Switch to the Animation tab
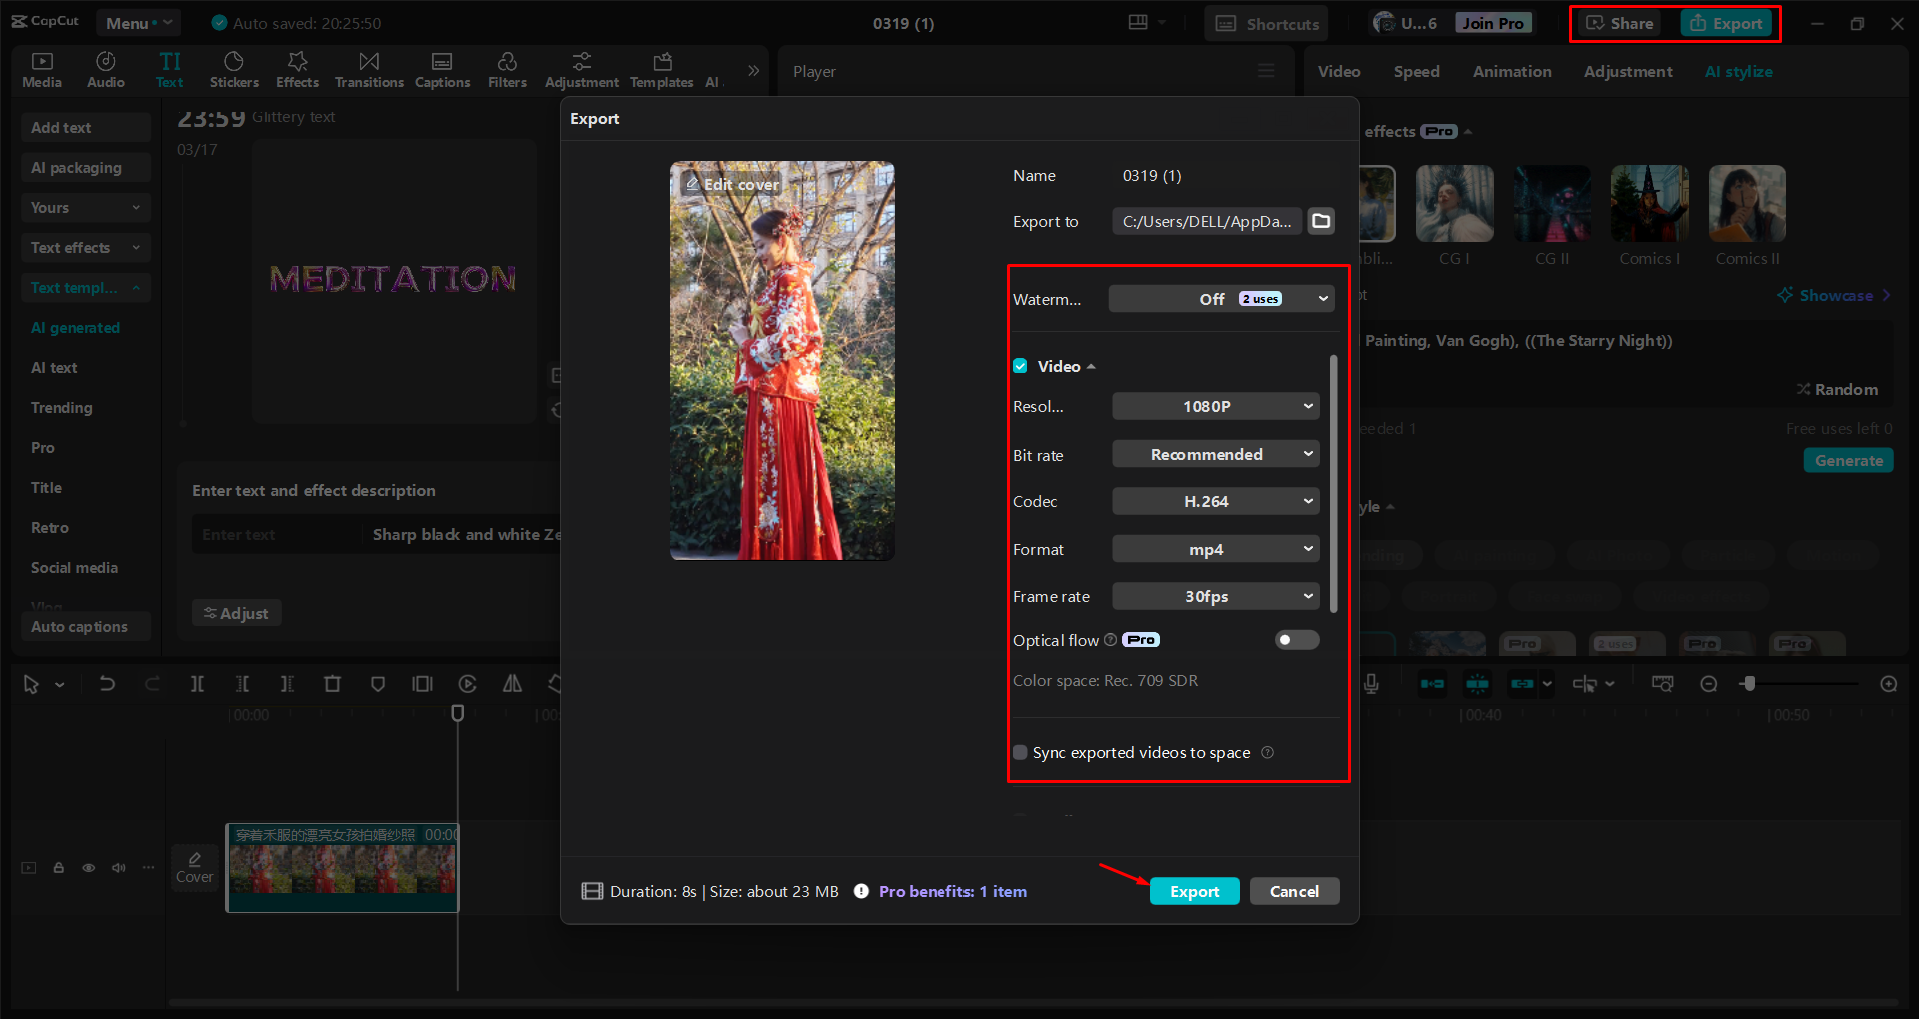This screenshot has width=1919, height=1019. pos(1511,71)
